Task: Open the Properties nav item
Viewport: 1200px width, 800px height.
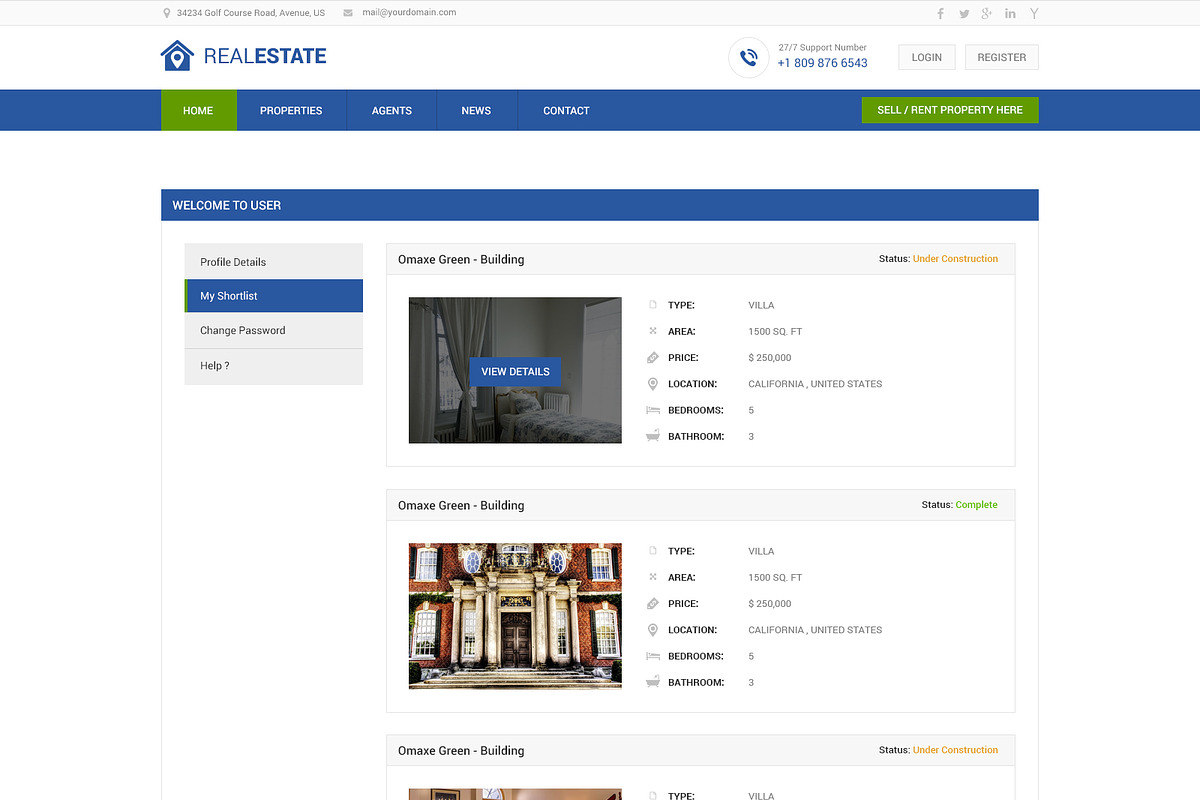Action: click(291, 110)
